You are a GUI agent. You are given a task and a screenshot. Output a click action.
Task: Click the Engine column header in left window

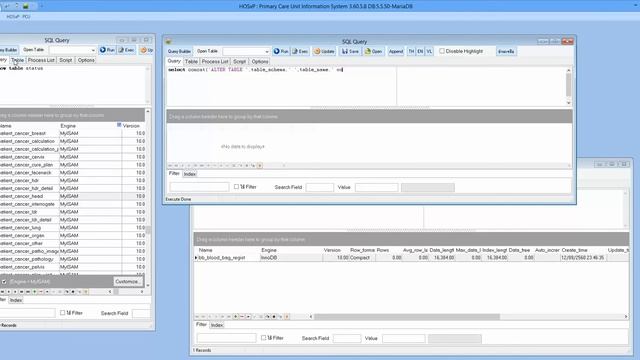pyautogui.click(x=90, y=126)
